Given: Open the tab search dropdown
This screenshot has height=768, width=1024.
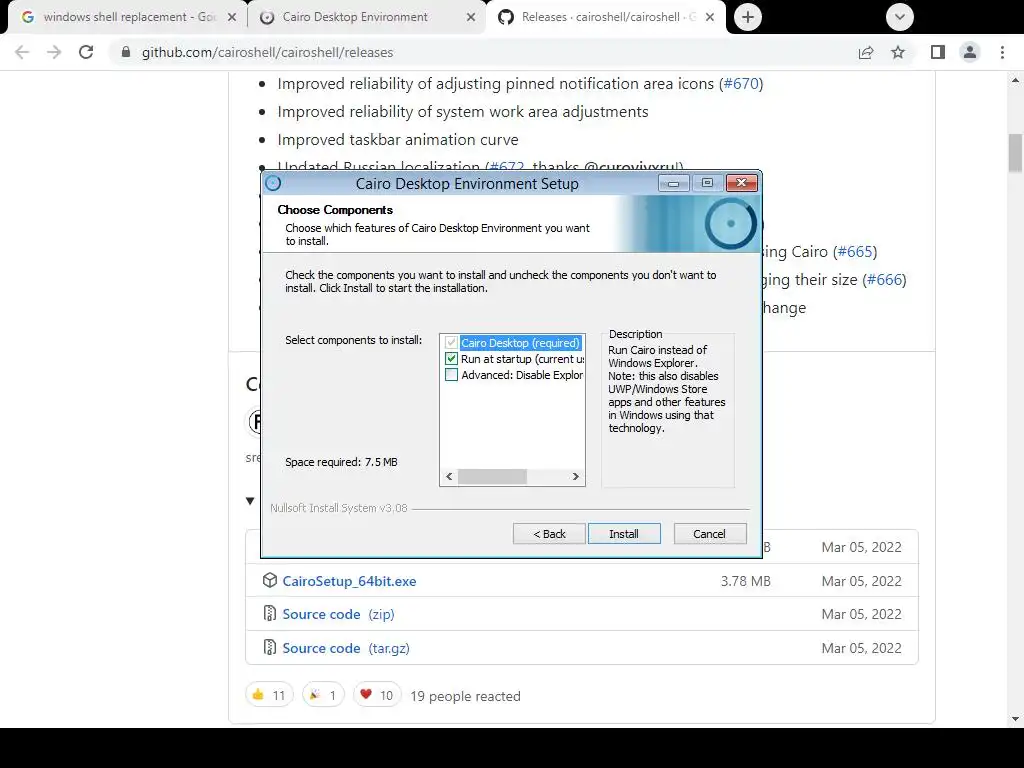Looking at the screenshot, I should (x=900, y=17).
